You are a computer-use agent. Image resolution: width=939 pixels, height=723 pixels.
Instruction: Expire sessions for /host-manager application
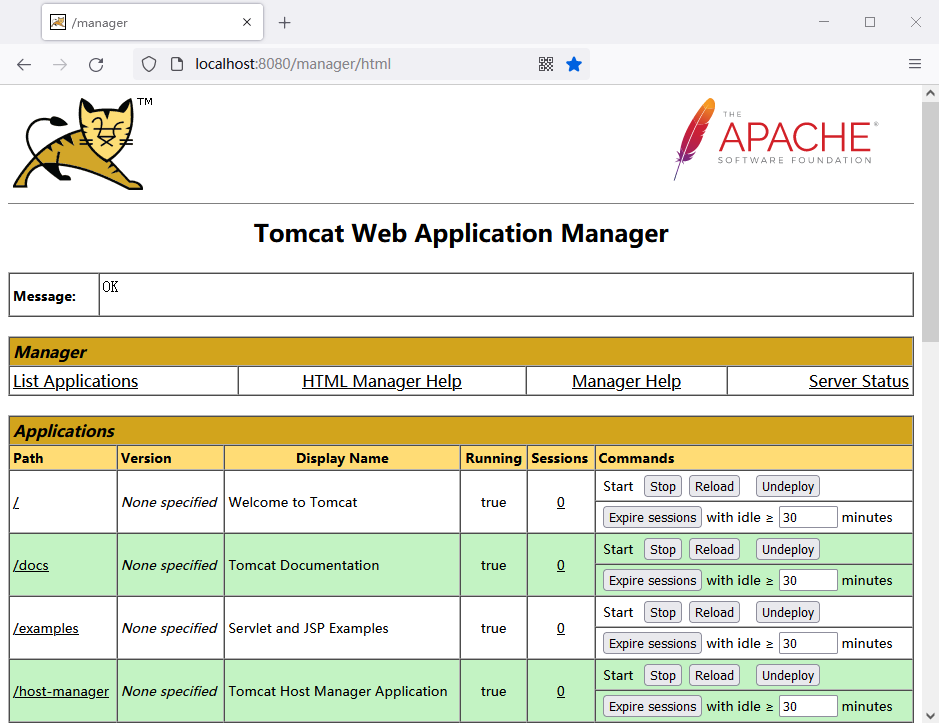pyautogui.click(x=652, y=706)
